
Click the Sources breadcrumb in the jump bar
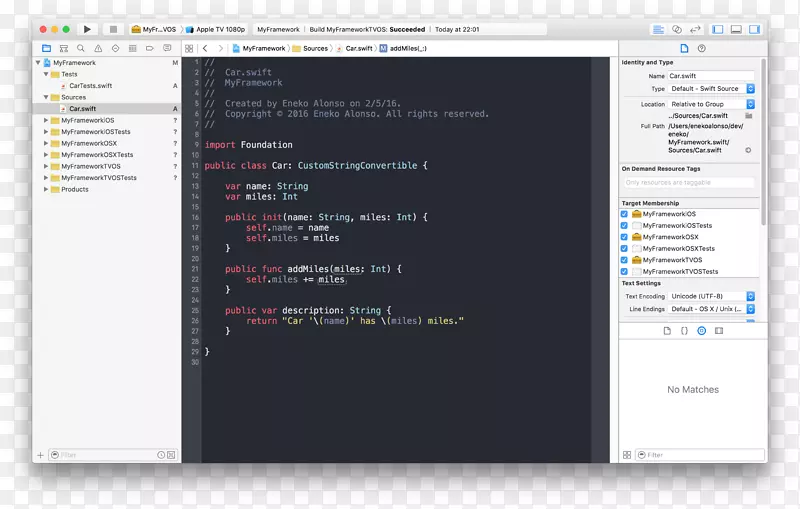click(x=315, y=48)
